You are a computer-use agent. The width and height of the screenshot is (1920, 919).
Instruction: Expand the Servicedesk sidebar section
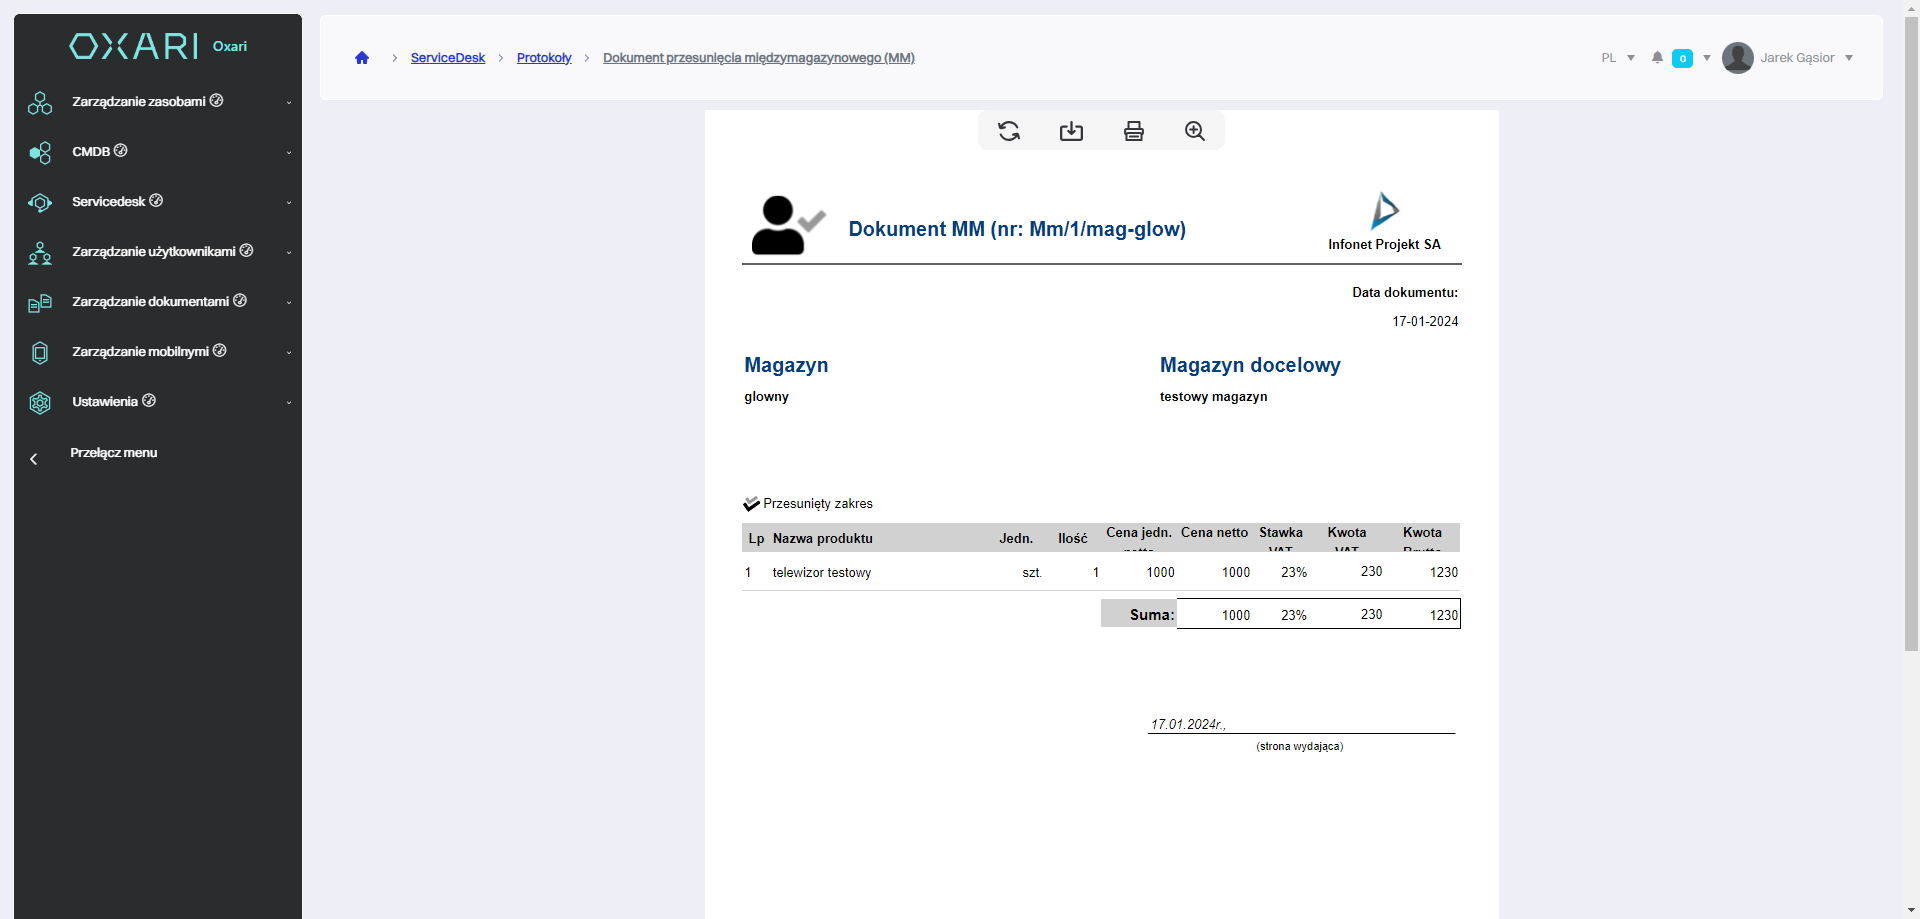109,202
